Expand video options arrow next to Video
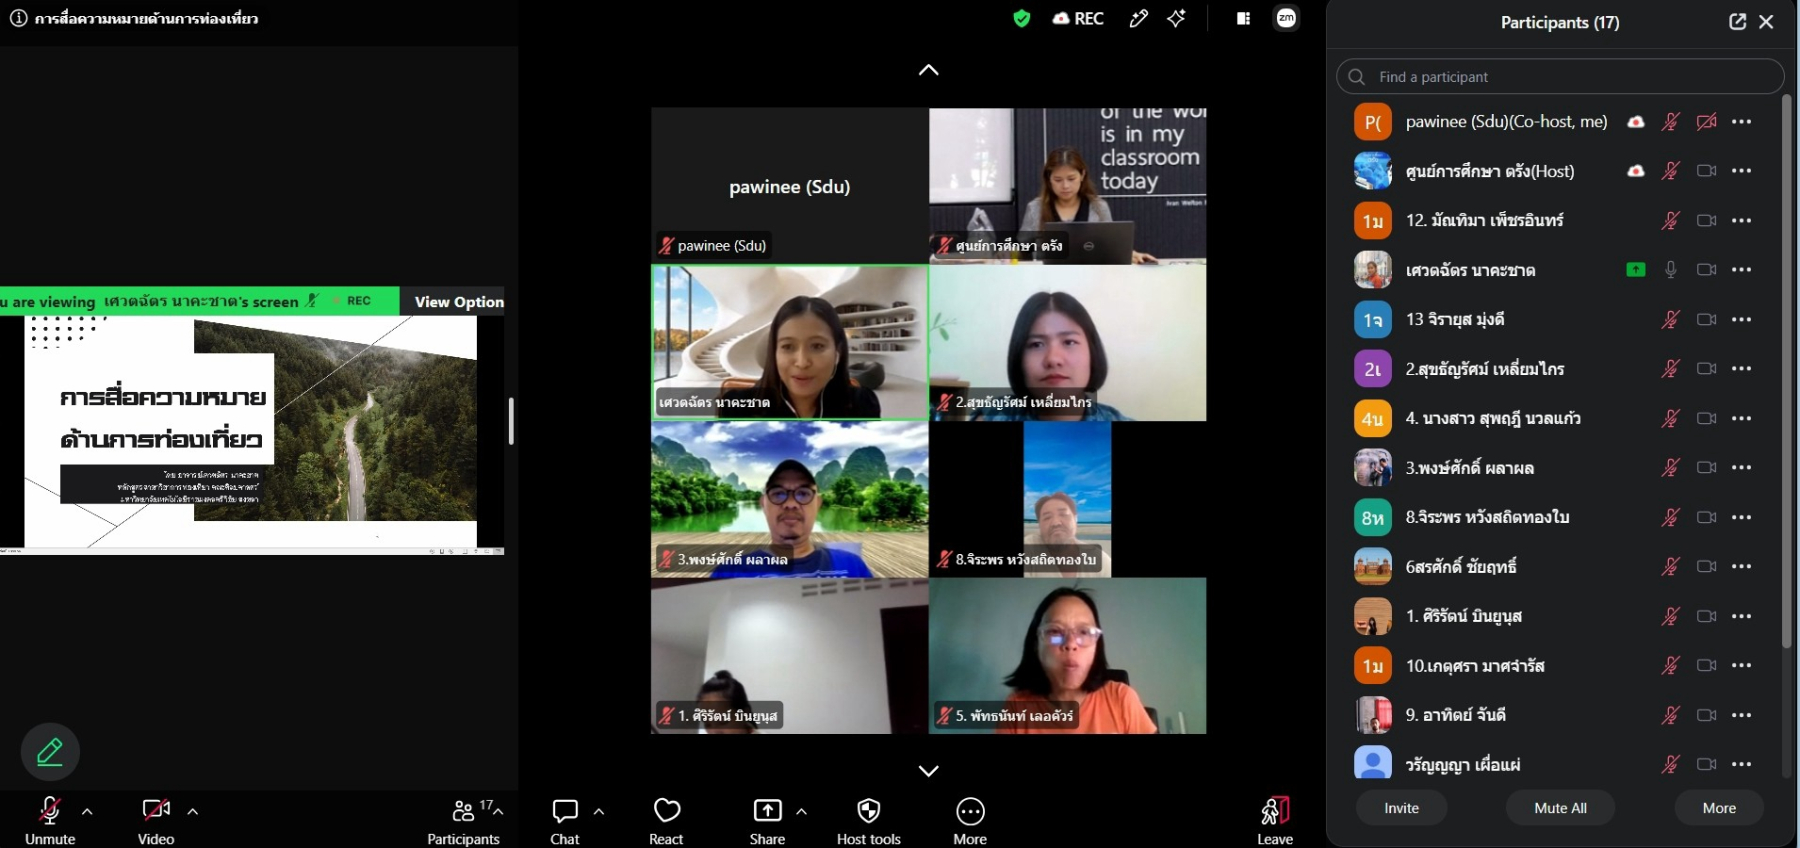Image resolution: width=1800 pixels, height=848 pixels. tap(193, 811)
